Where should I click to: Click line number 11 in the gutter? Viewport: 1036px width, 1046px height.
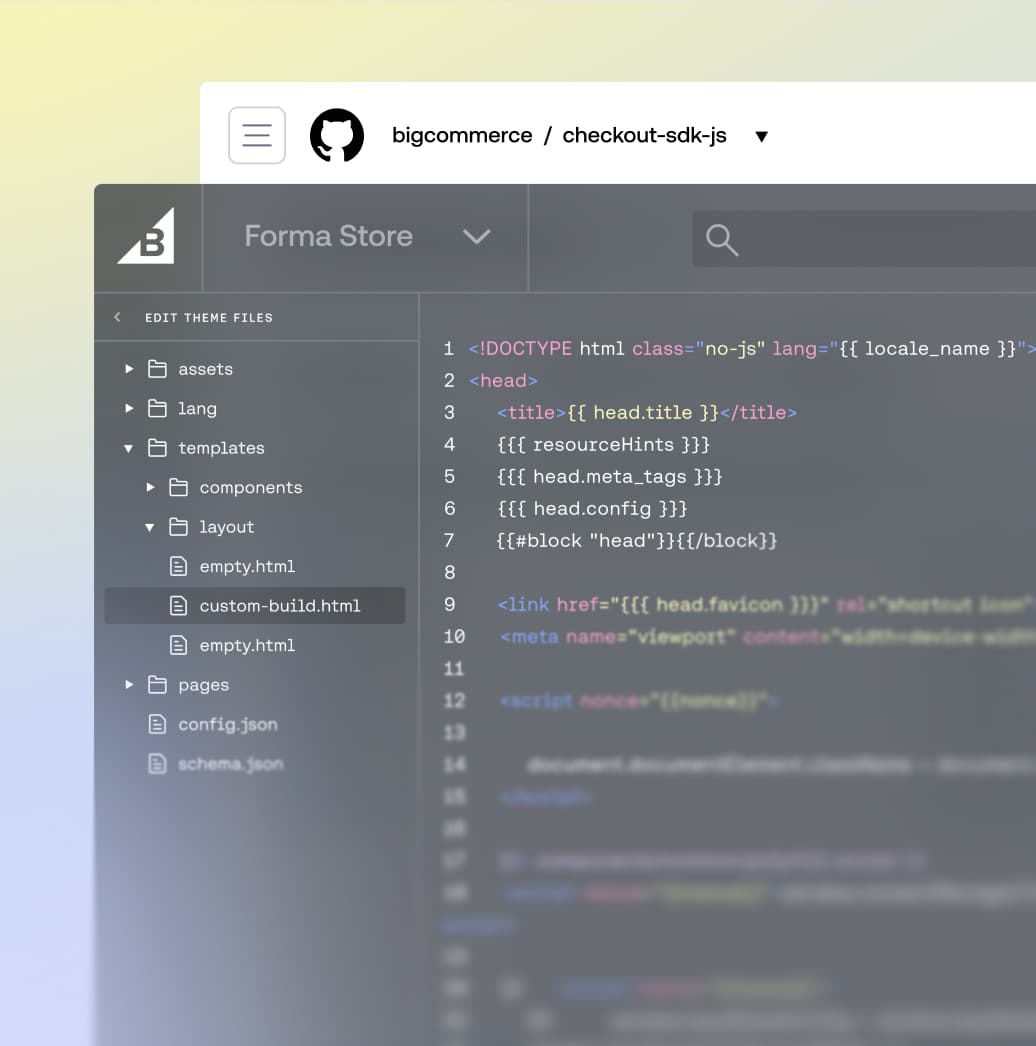(454, 668)
